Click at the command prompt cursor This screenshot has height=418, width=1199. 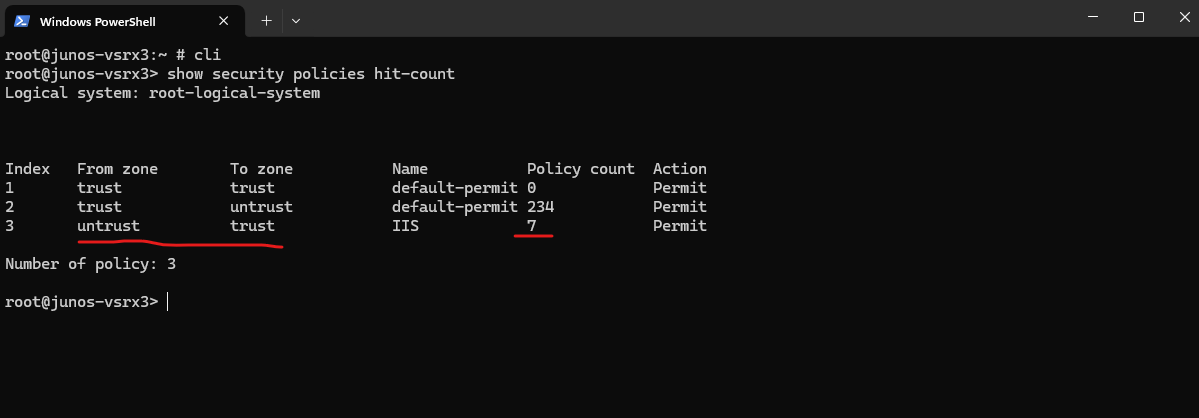167,302
